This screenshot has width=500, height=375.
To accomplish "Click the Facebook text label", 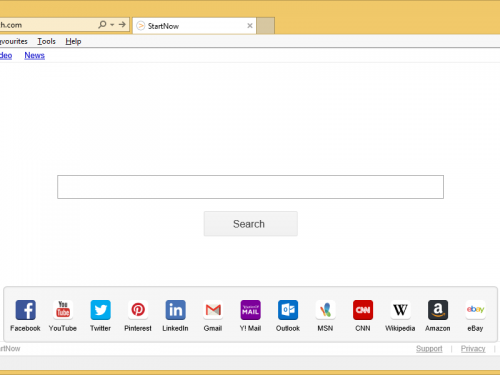I will [25, 328].
